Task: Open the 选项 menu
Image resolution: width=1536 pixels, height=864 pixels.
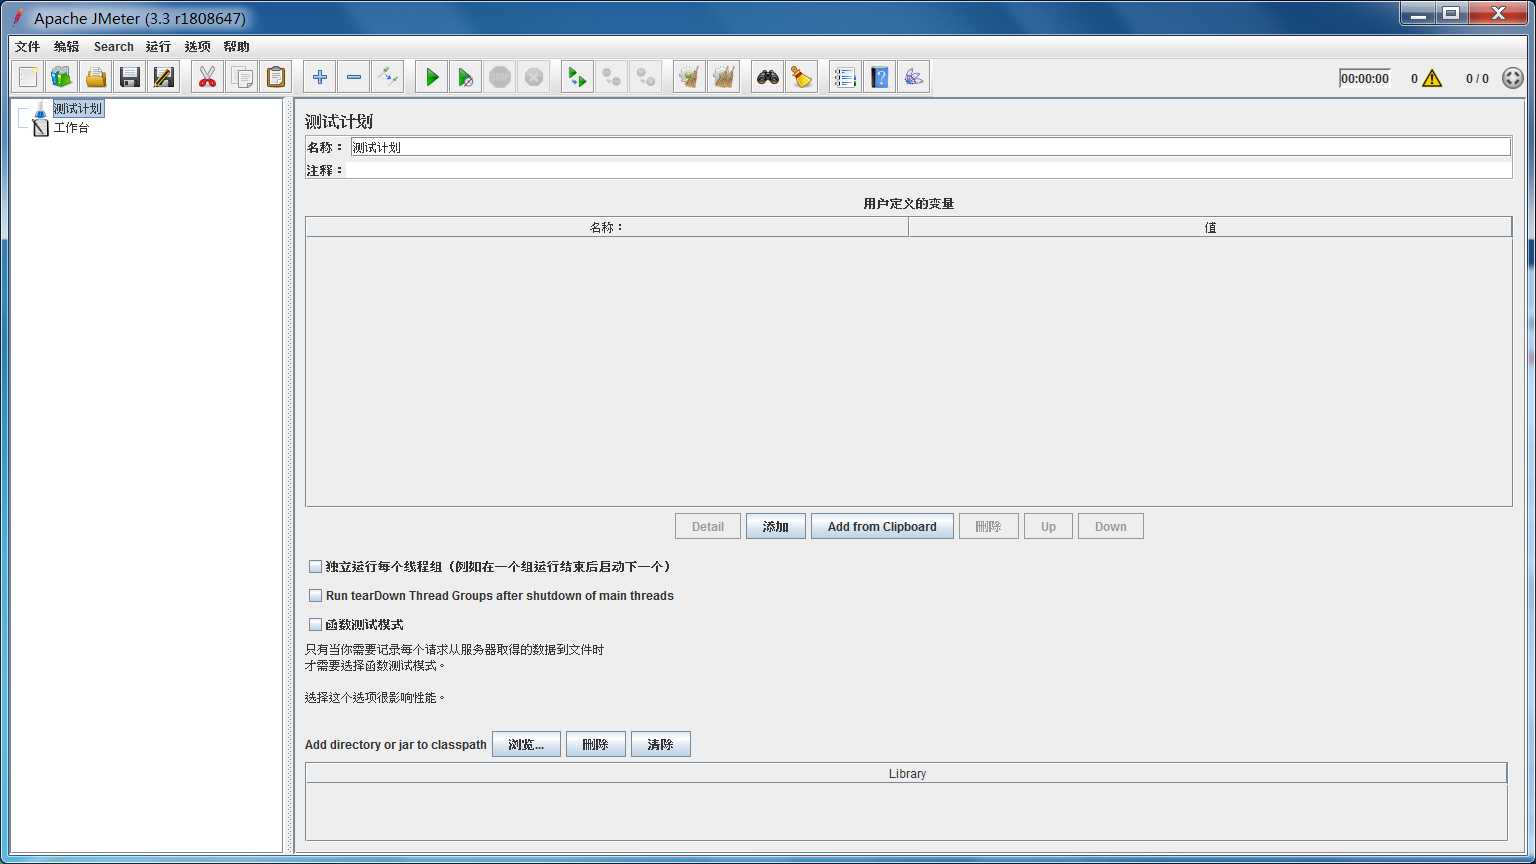Action: tap(197, 47)
